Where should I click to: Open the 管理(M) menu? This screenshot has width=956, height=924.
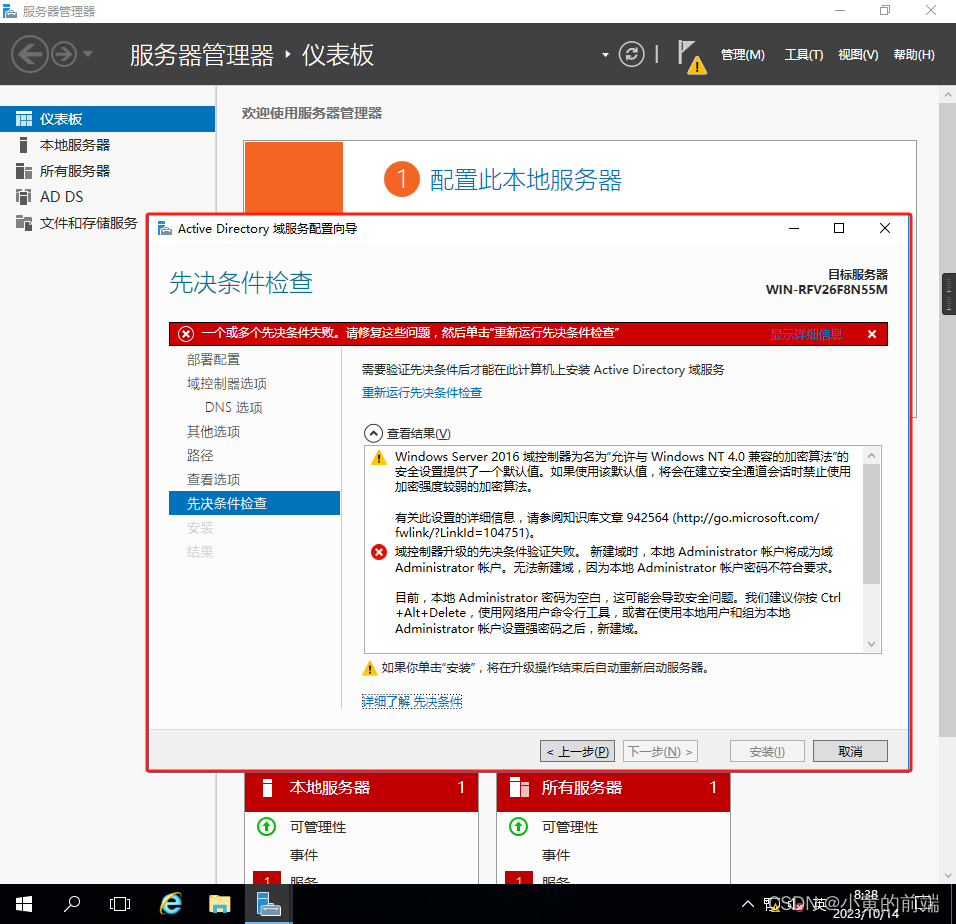click(x=742, y=55)
